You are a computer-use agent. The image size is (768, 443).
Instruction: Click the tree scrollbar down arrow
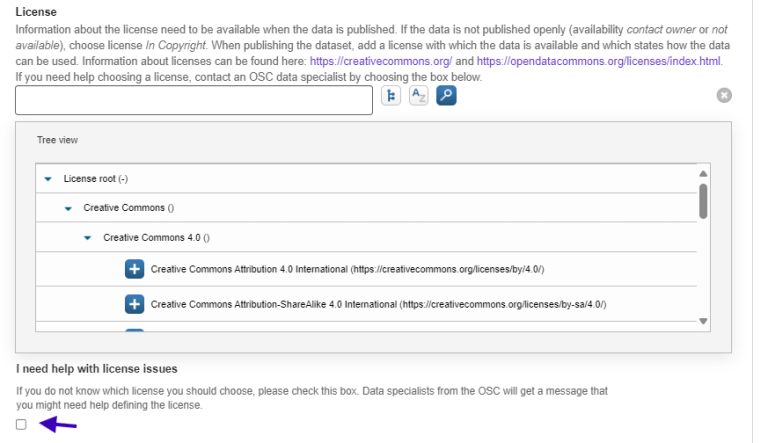703,321
